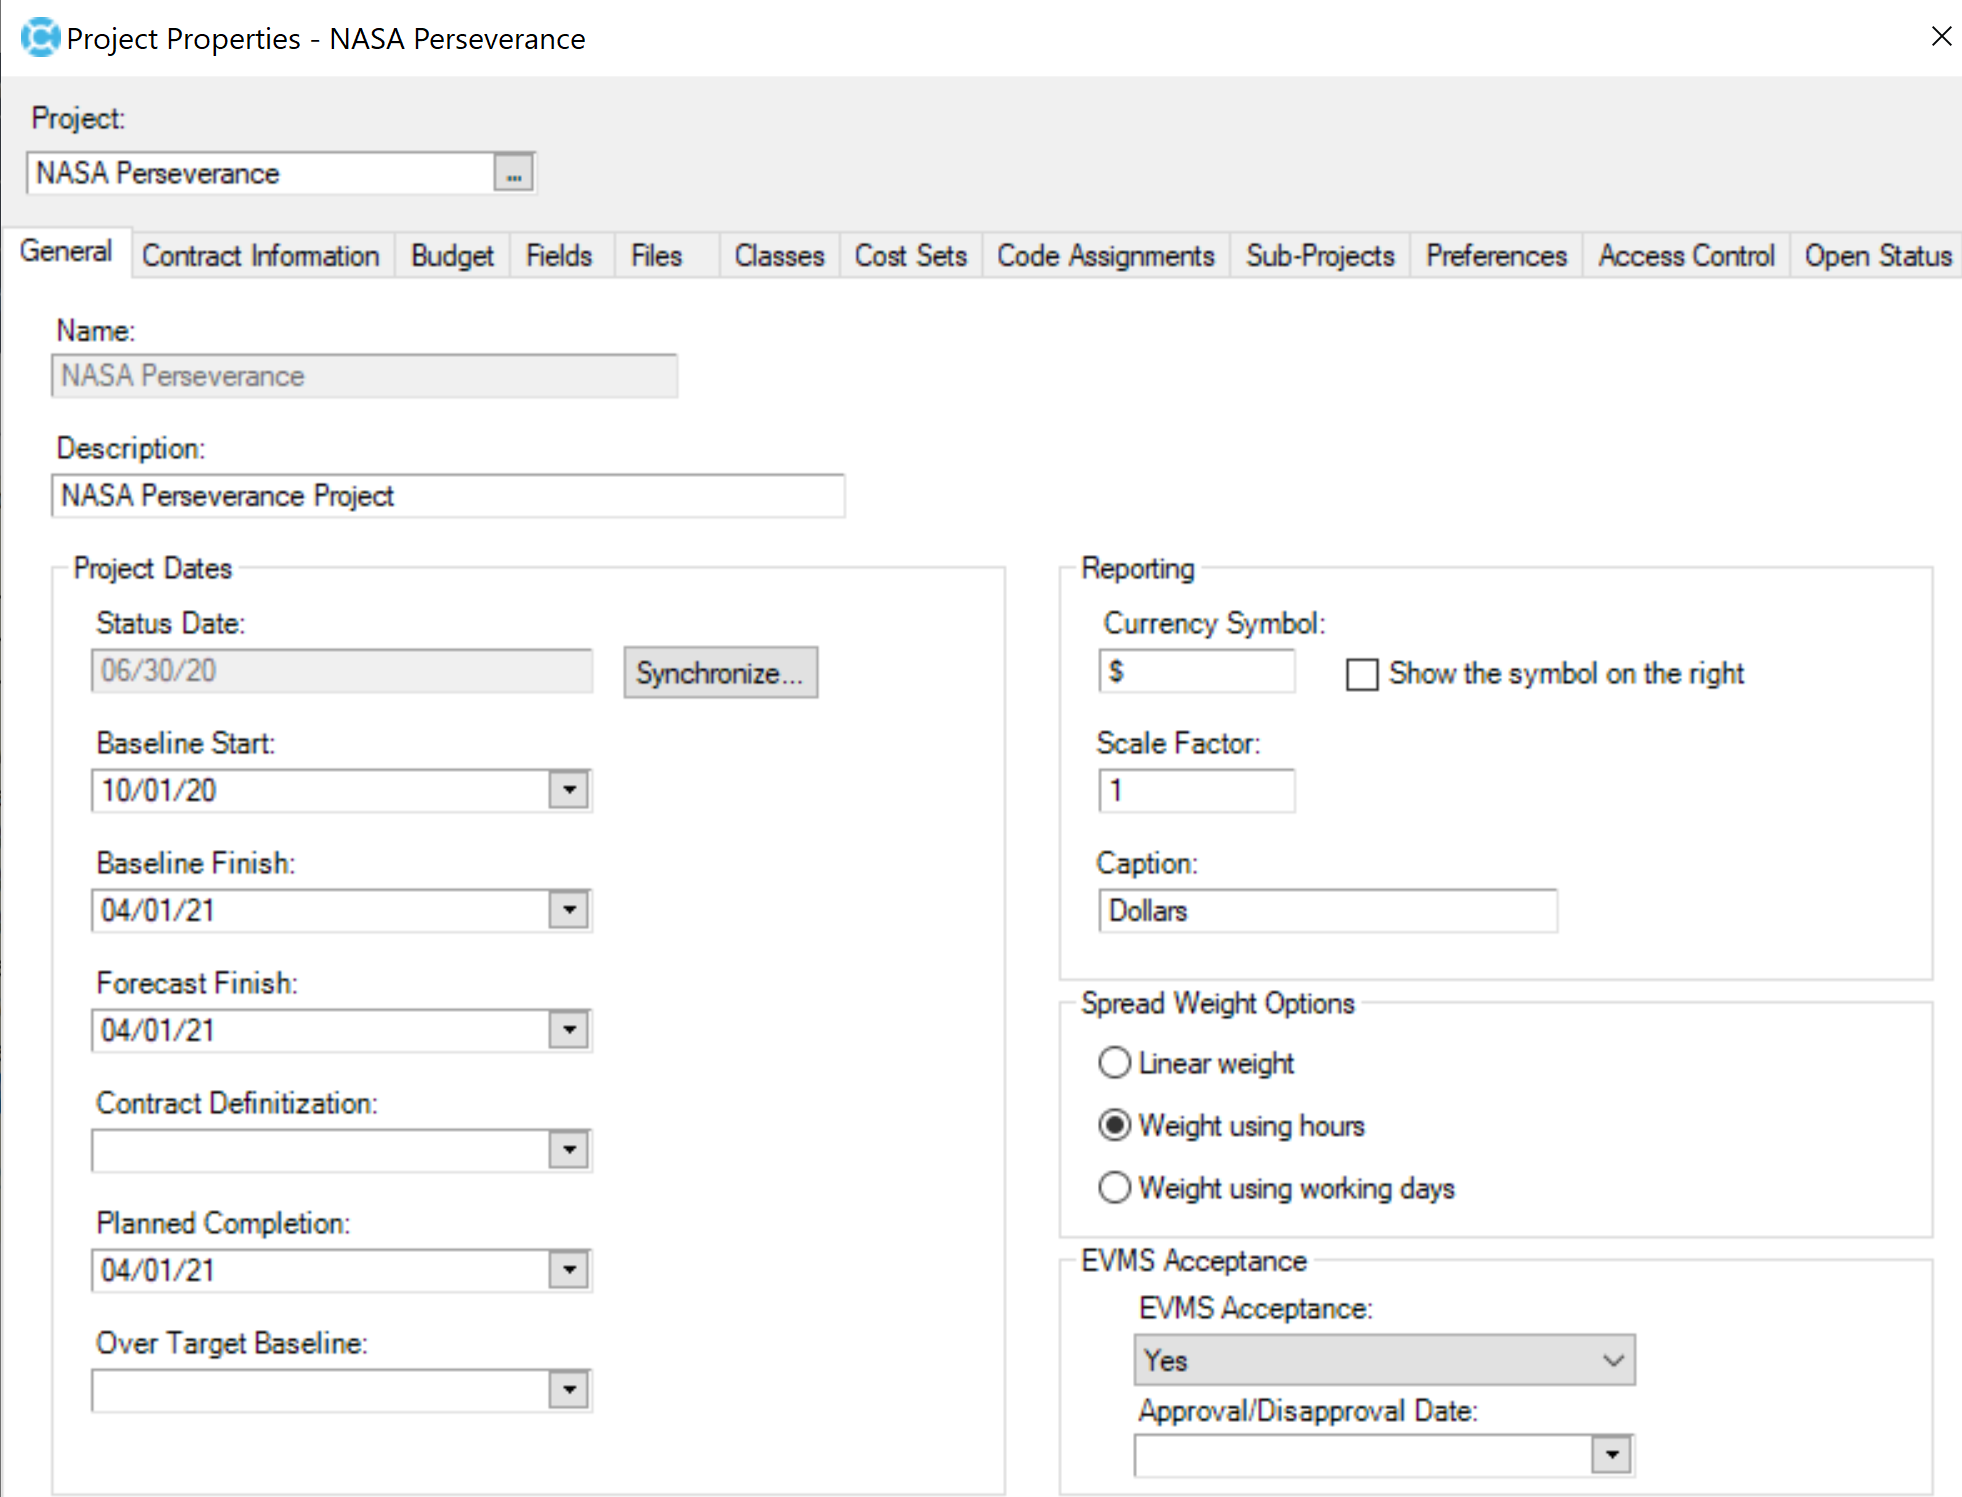1962x1497 pixels.
Task: Switch to the Open Status tab
Action: pos(1877,256)
